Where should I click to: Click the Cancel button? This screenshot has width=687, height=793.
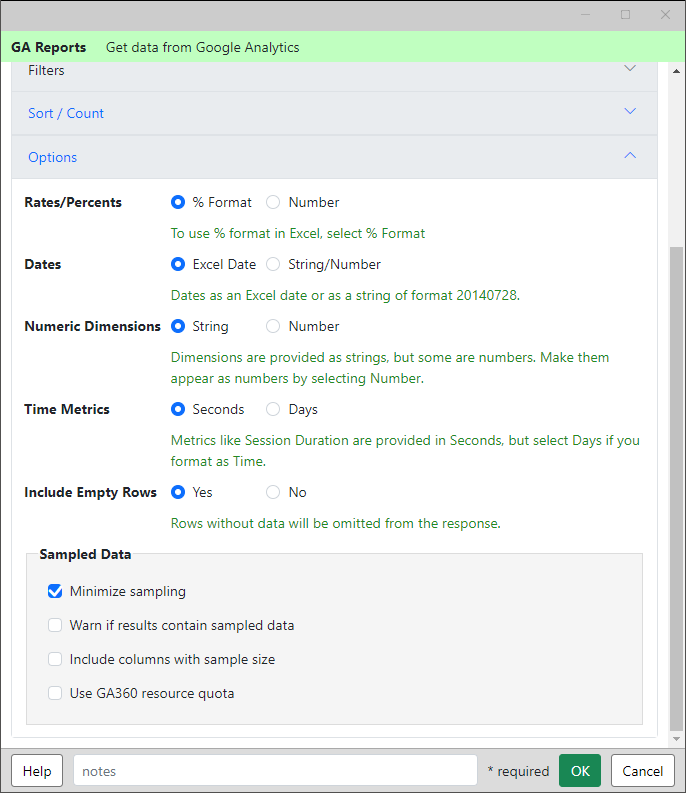click(x=642, y=771)
